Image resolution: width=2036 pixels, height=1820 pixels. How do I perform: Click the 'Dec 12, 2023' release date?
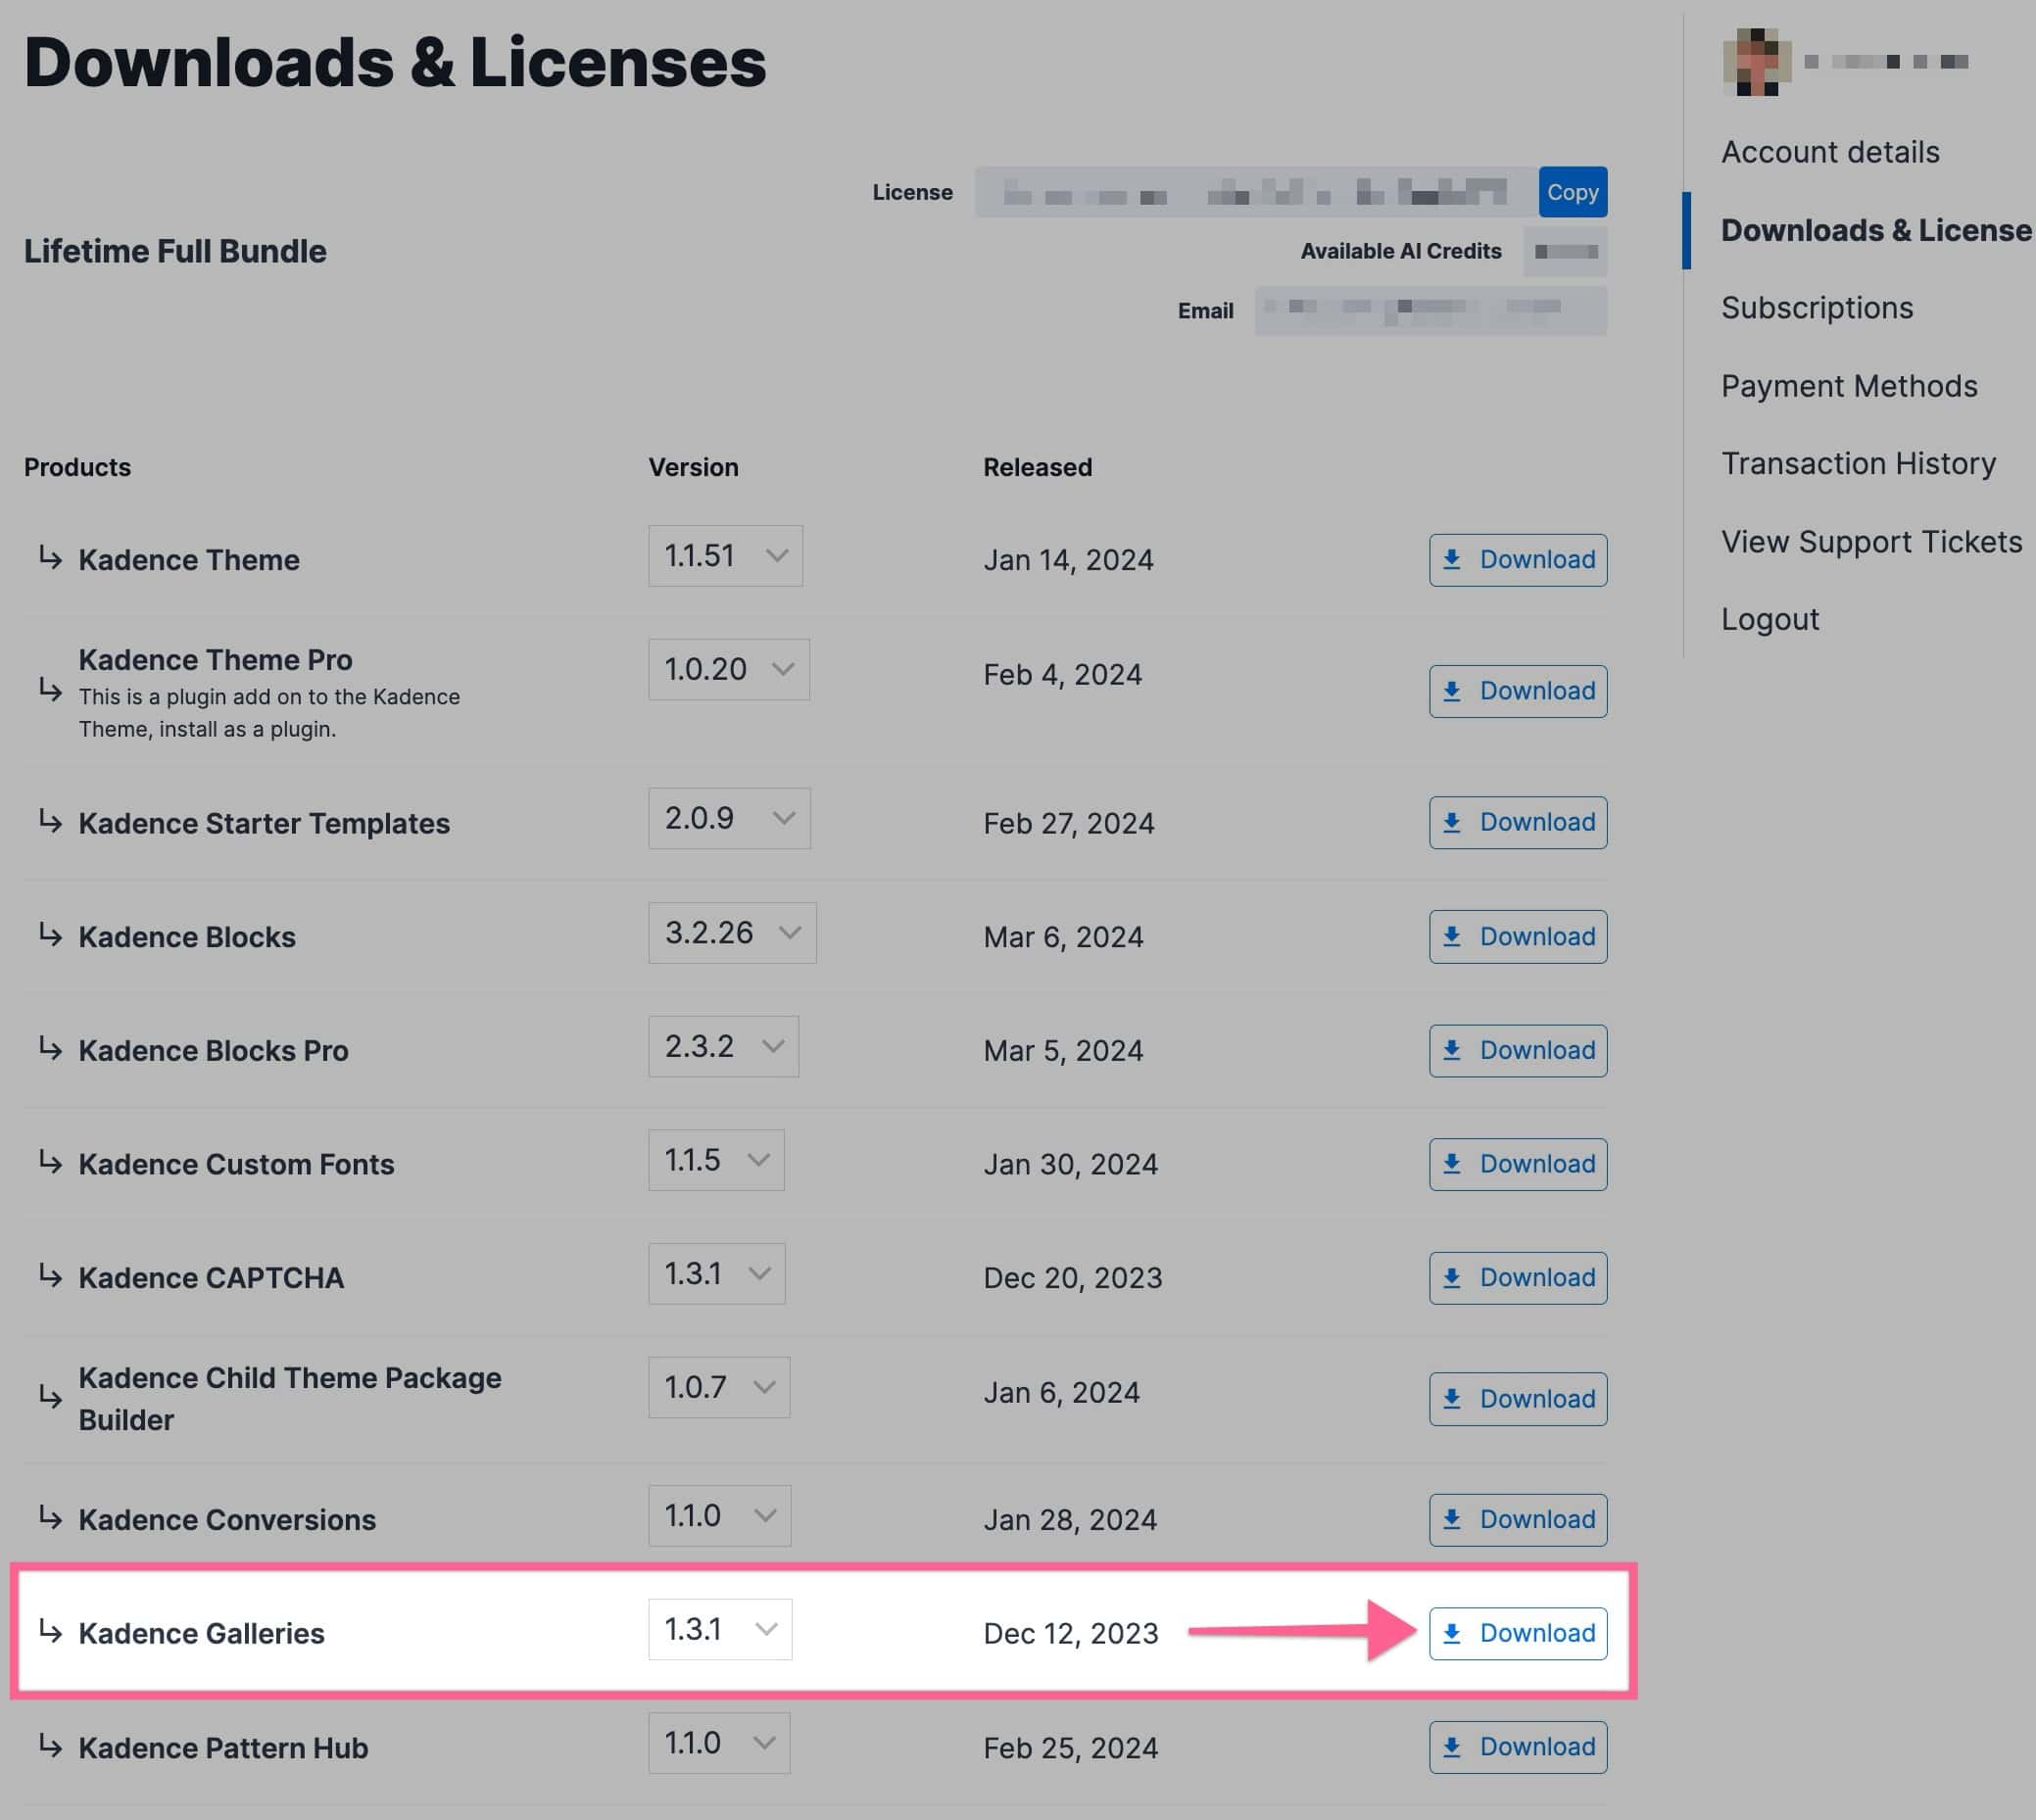1071,1634
